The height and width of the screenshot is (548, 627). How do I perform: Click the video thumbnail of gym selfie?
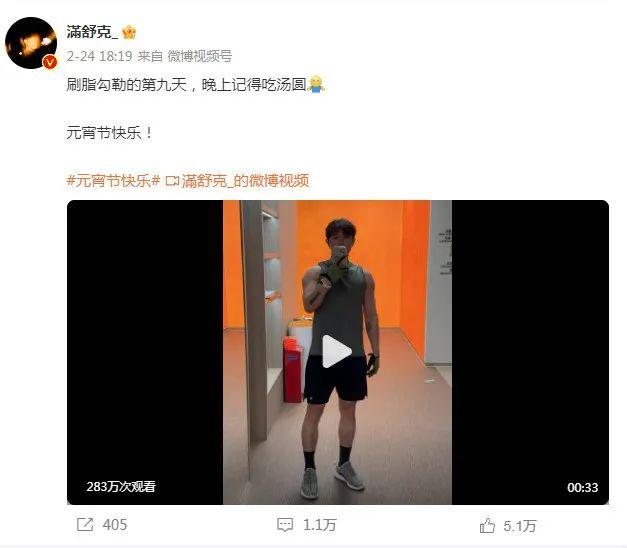(337, 352)
